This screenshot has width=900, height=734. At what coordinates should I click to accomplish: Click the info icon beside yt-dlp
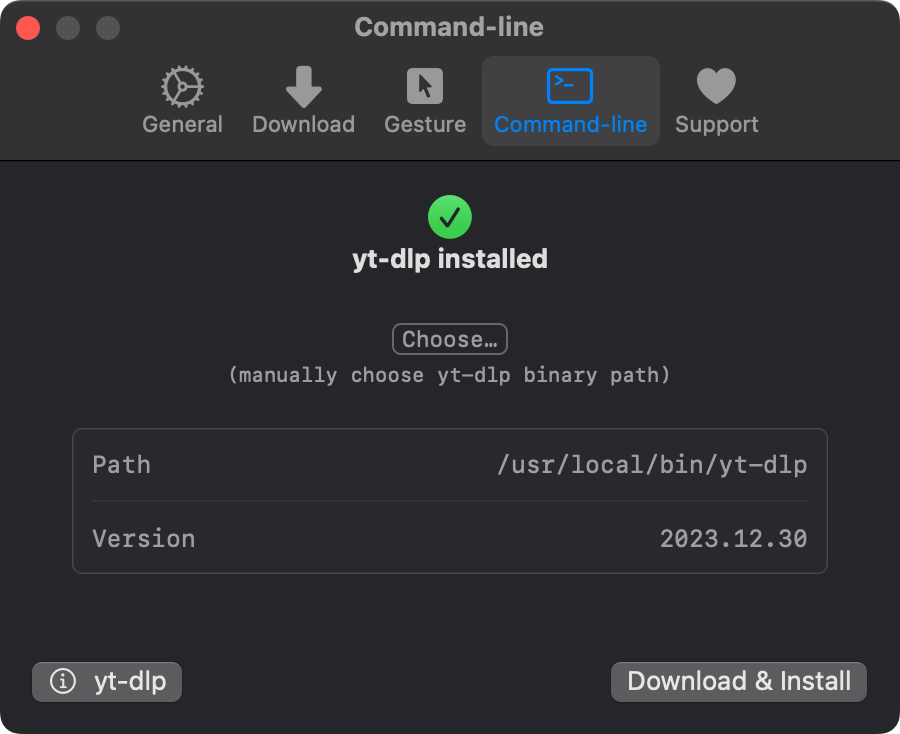point(63,682)
